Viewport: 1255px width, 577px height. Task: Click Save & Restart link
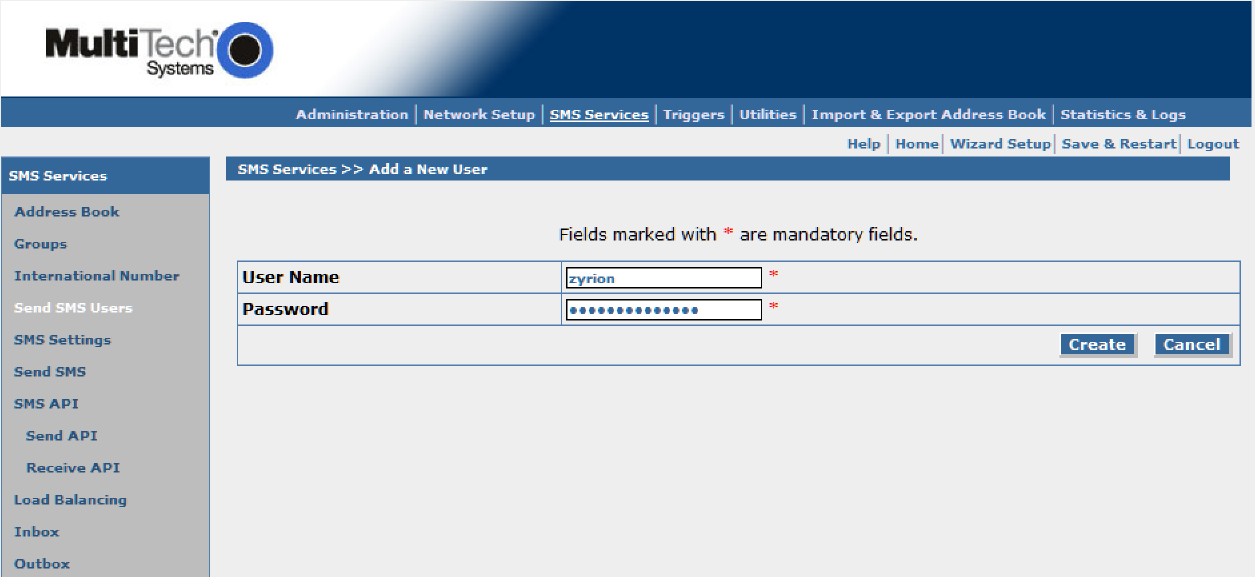[1118, 144]
